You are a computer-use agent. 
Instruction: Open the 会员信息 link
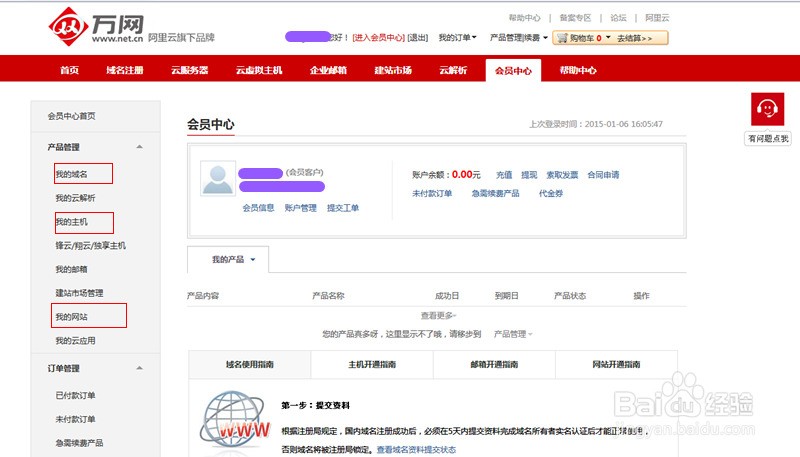tap(258, 208)
